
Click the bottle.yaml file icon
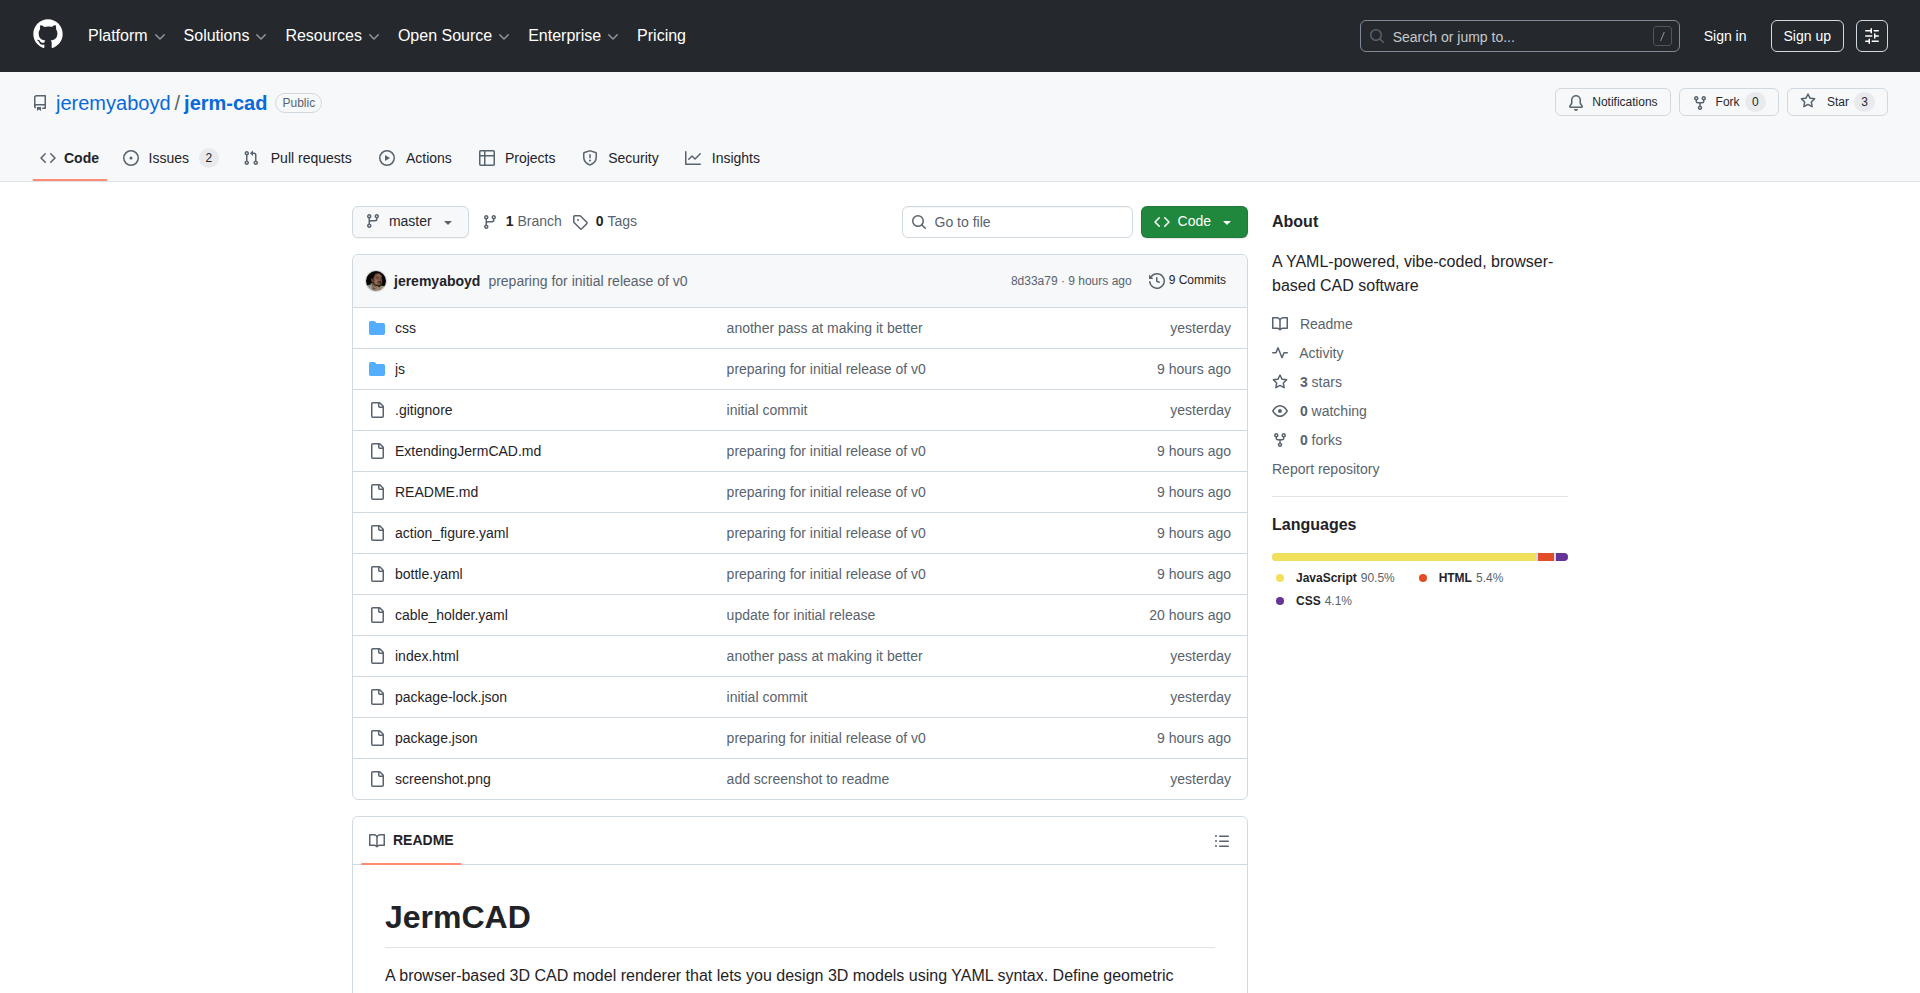coord(377,574)
